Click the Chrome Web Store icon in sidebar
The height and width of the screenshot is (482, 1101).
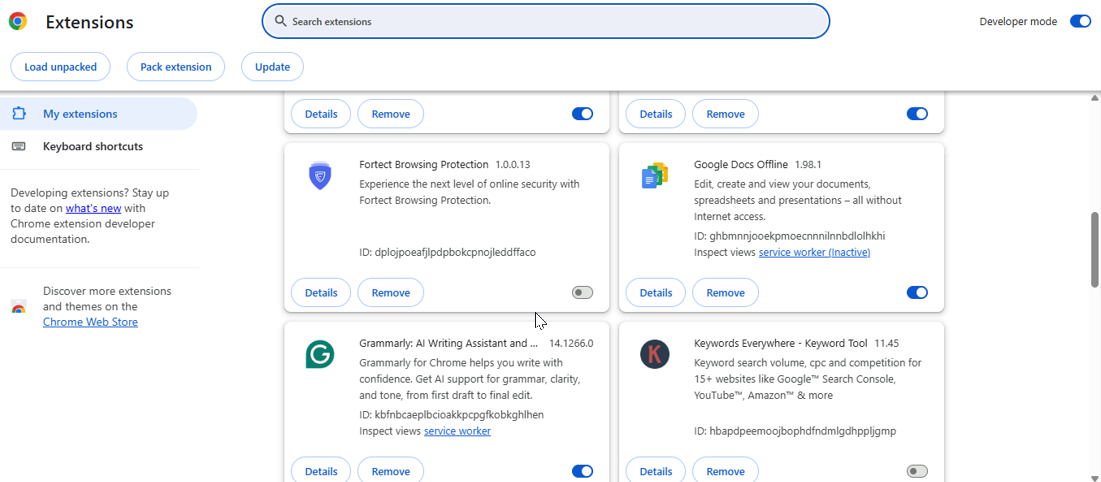click(x=18, y=307)
